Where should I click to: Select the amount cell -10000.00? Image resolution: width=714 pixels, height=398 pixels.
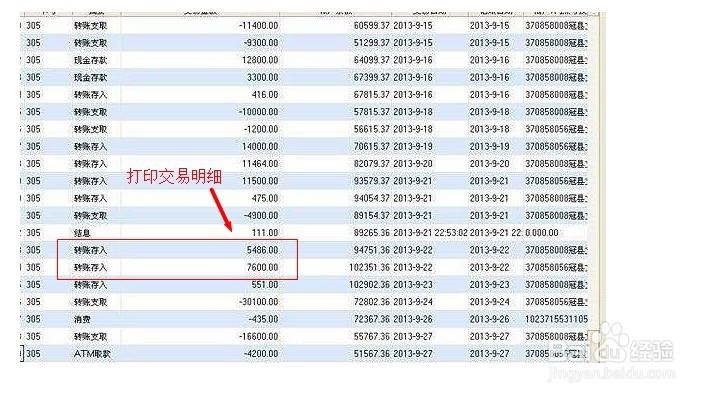coord(258,112)
